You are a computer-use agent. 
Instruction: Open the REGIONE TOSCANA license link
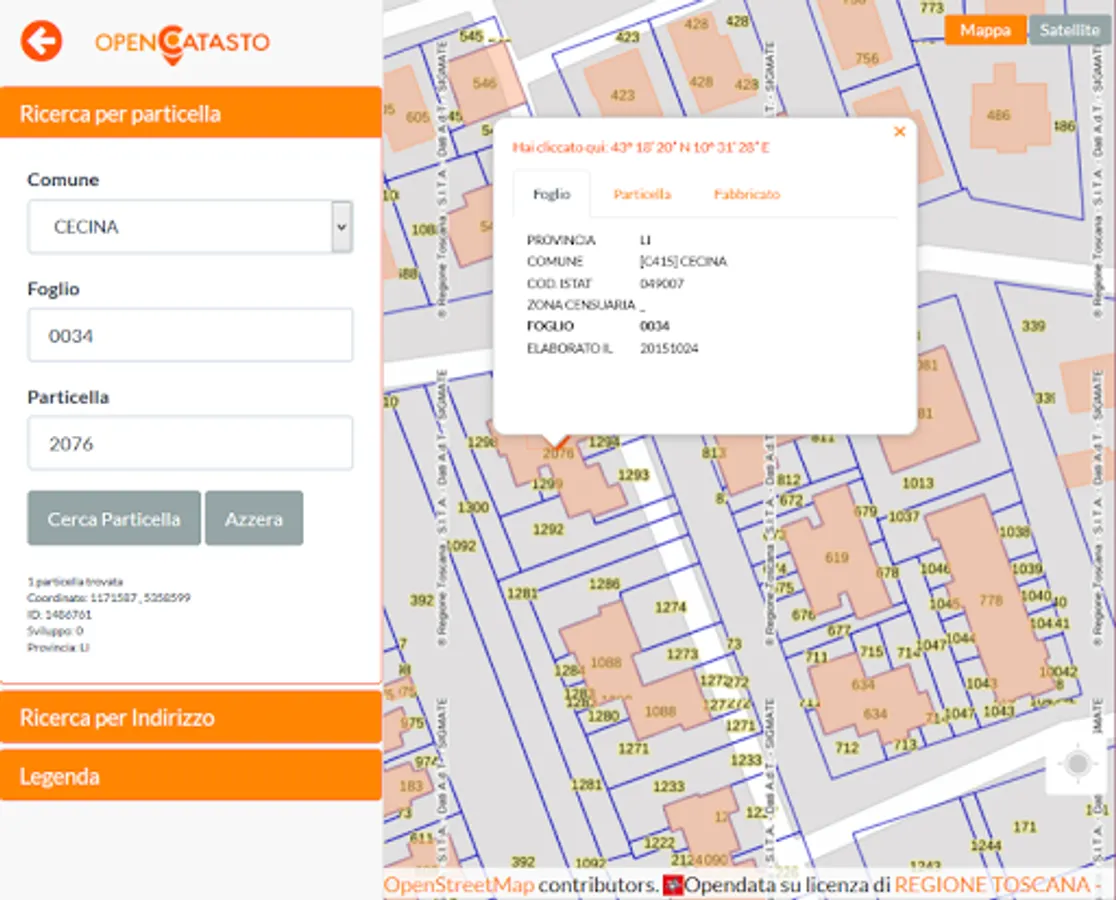coord(991,885)
